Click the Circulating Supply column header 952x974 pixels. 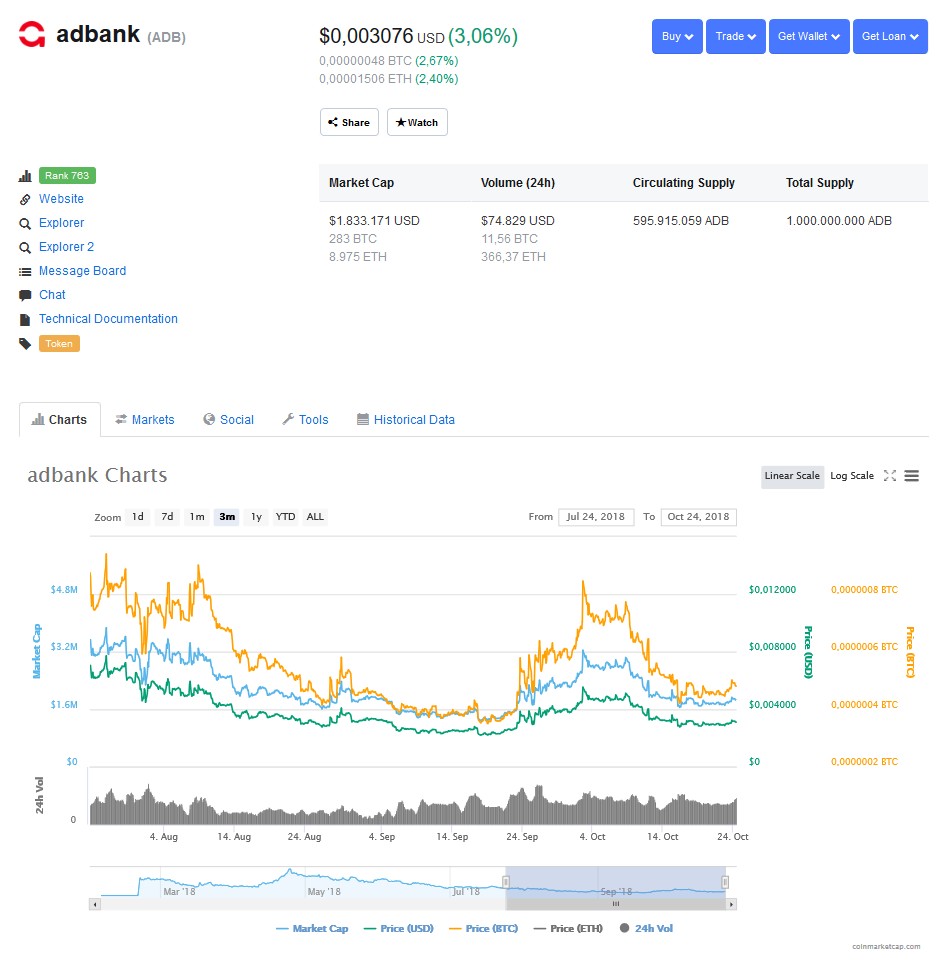click(684, 183)
